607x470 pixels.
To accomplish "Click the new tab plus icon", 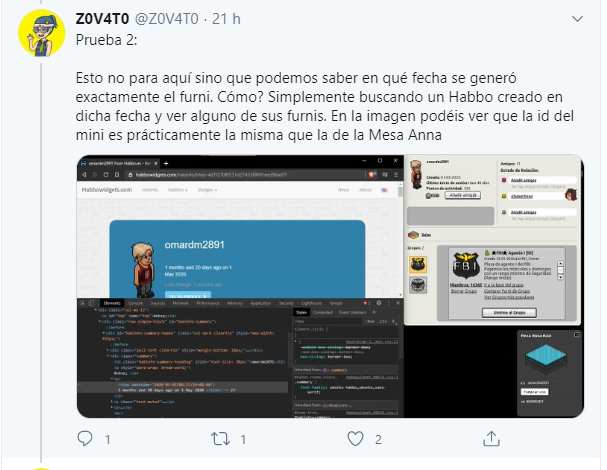I will (166, 163).
